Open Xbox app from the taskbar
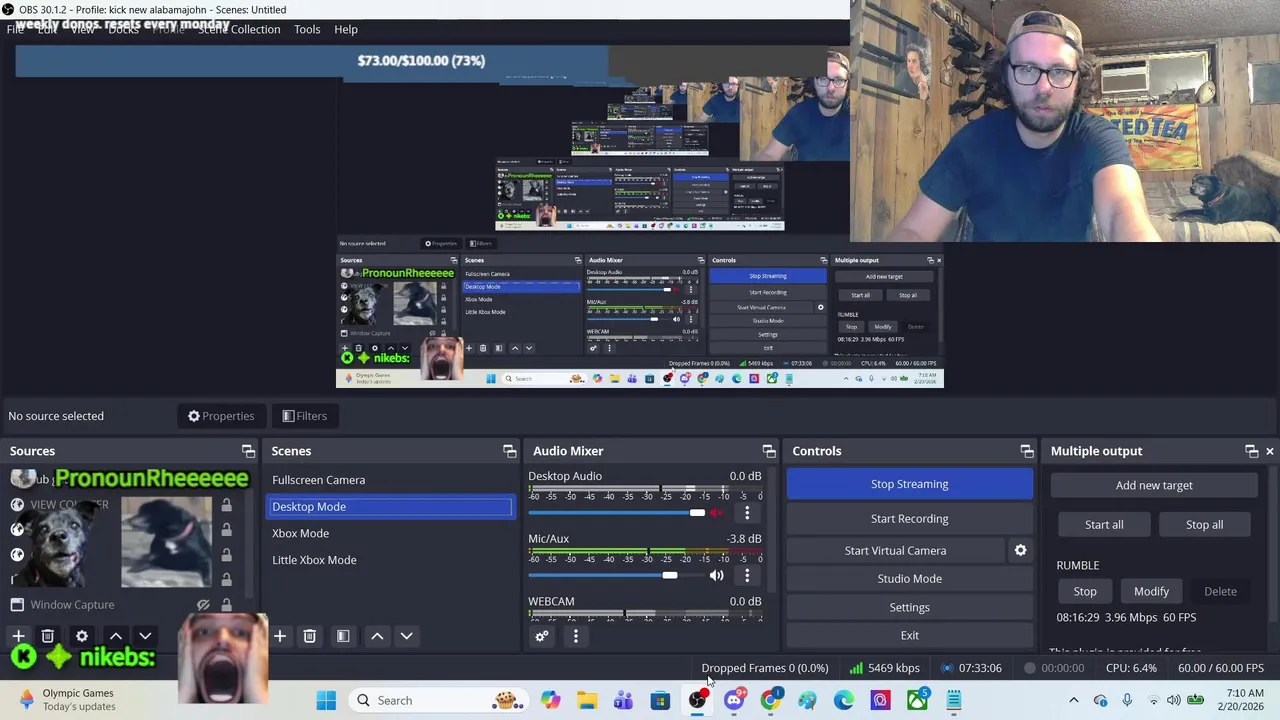 point(917,700)
